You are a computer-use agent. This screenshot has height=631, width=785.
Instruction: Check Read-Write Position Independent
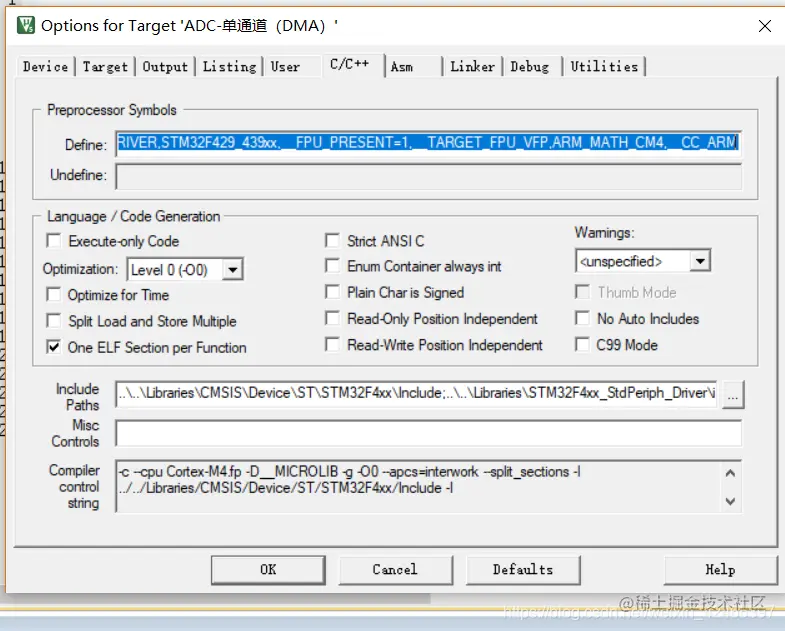[x=332, y=345]
